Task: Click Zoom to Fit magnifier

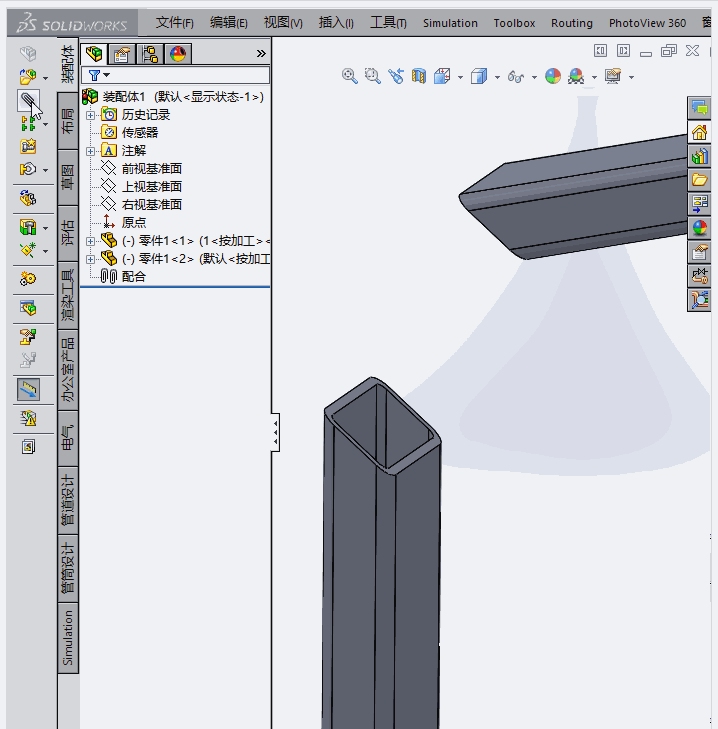Action: click(x=350, y=76)
